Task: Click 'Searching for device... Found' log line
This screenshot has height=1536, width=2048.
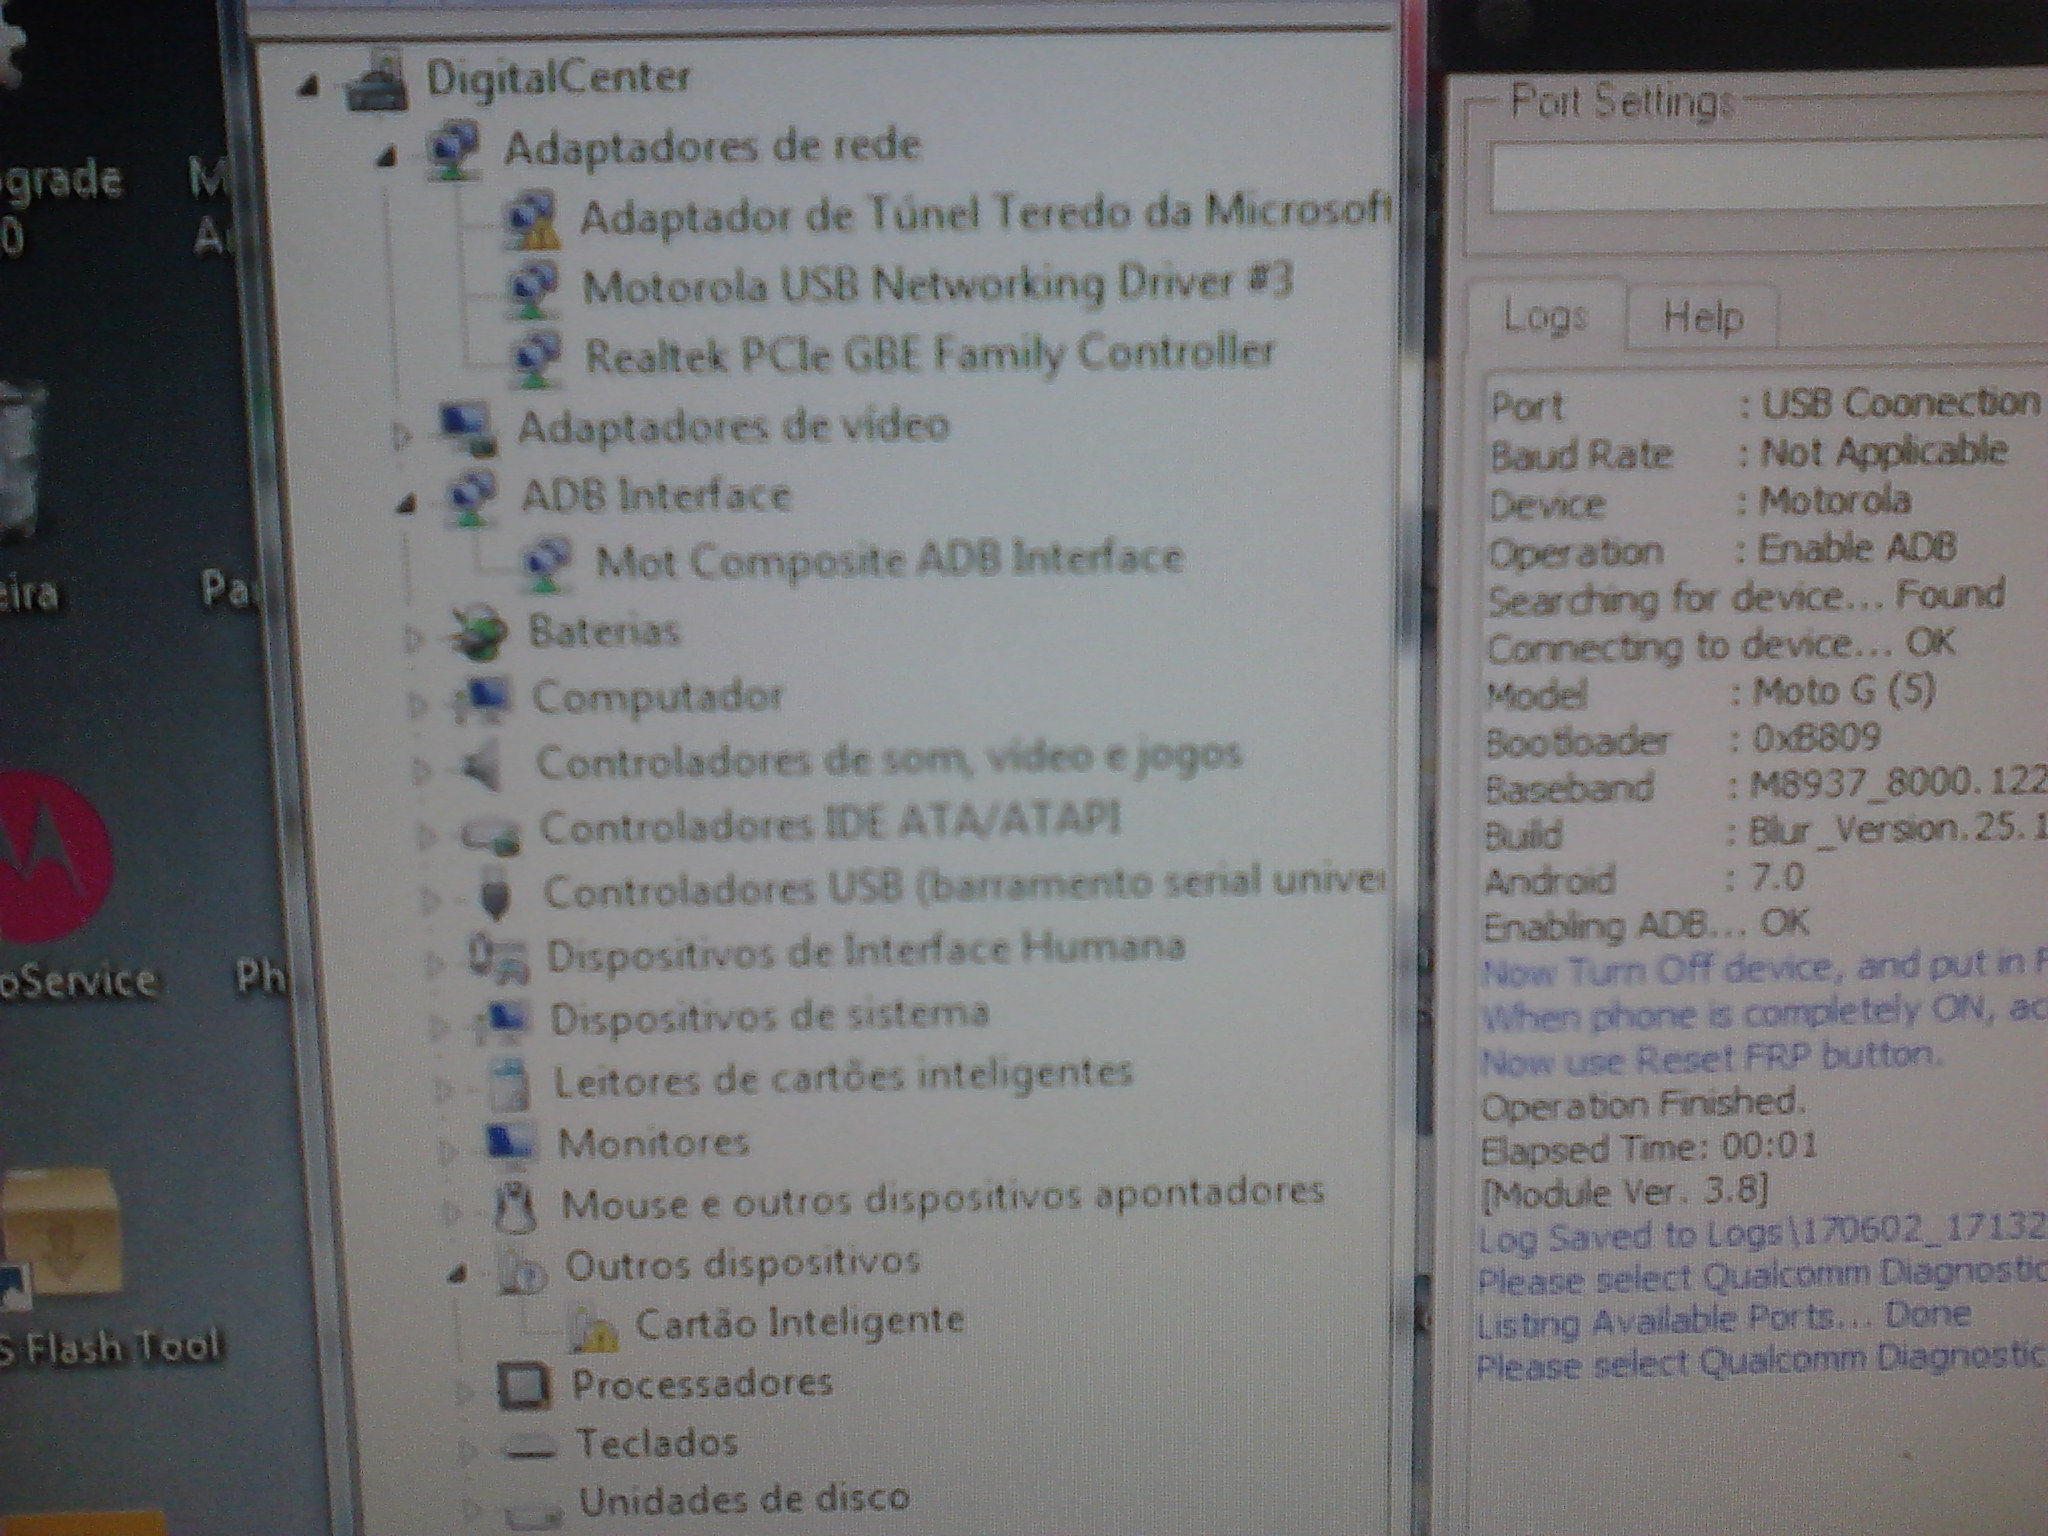Action: click(1746, 598)
